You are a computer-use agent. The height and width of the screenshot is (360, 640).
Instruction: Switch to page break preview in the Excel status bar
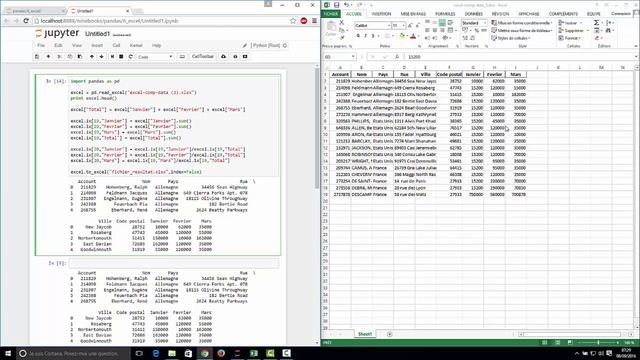[570, 343]
